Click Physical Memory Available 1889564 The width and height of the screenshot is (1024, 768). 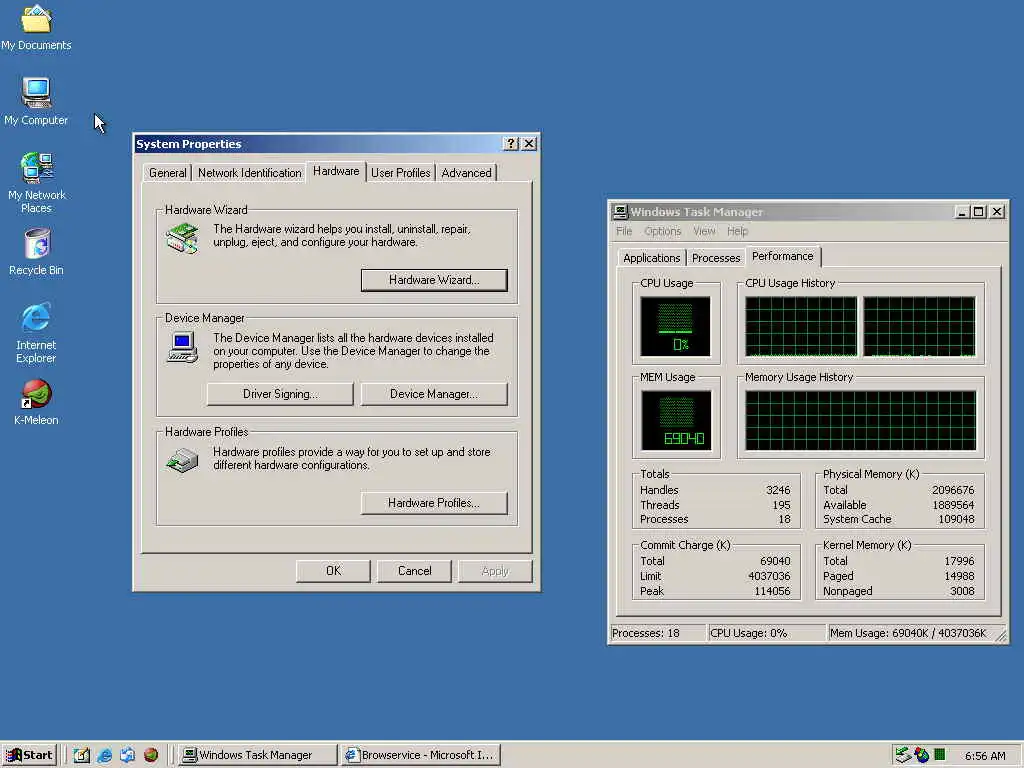pos(953,505)
